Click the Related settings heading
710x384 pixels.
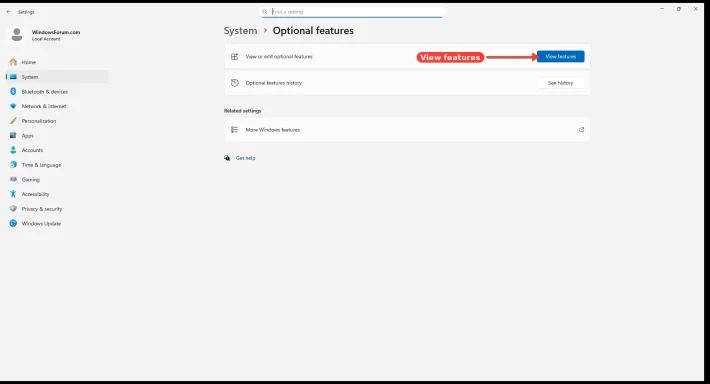[242, 110]
